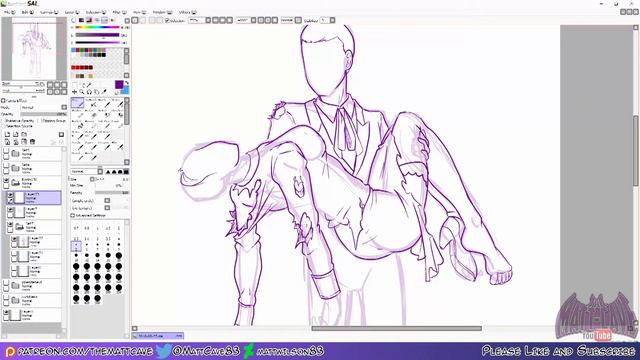Open the Window menu
The width and height of the screenshot is (640, 360).
click(162, 12)
